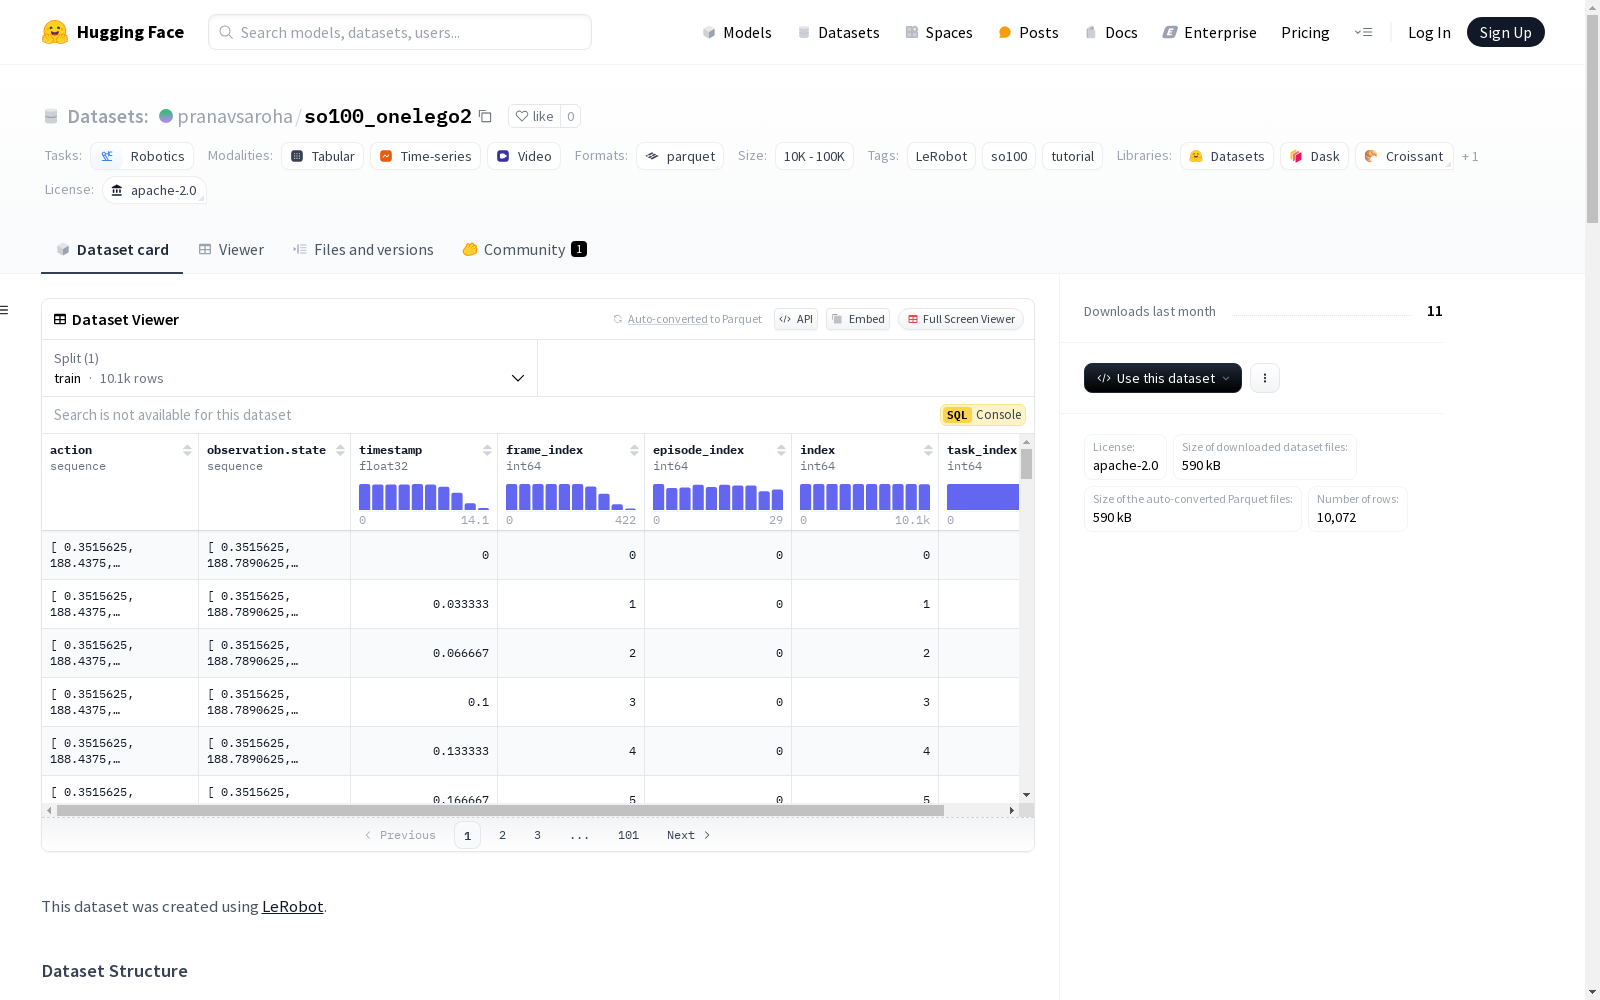Jump to page 101 of the table
Image resolution: width=1600 pixels, height=1000 pixels.
[x=628, y=835]
